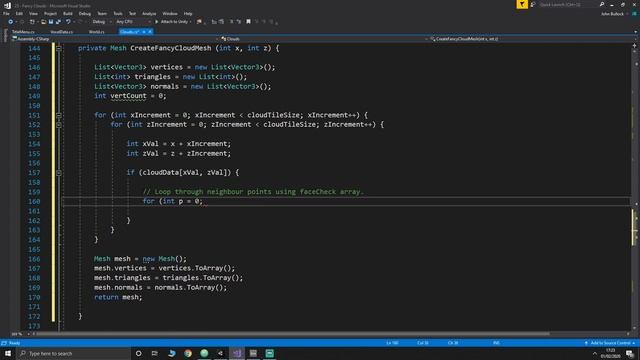This screenshot has width=640, height=360.
Task: Click 'return mesh;' on line 170
Action: [x=118, y=297]
